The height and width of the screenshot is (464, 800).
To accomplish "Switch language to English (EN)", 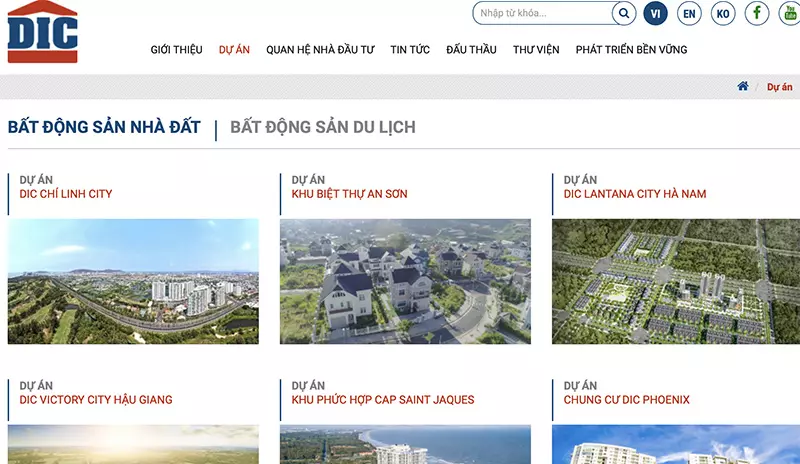I will point(689,13).
